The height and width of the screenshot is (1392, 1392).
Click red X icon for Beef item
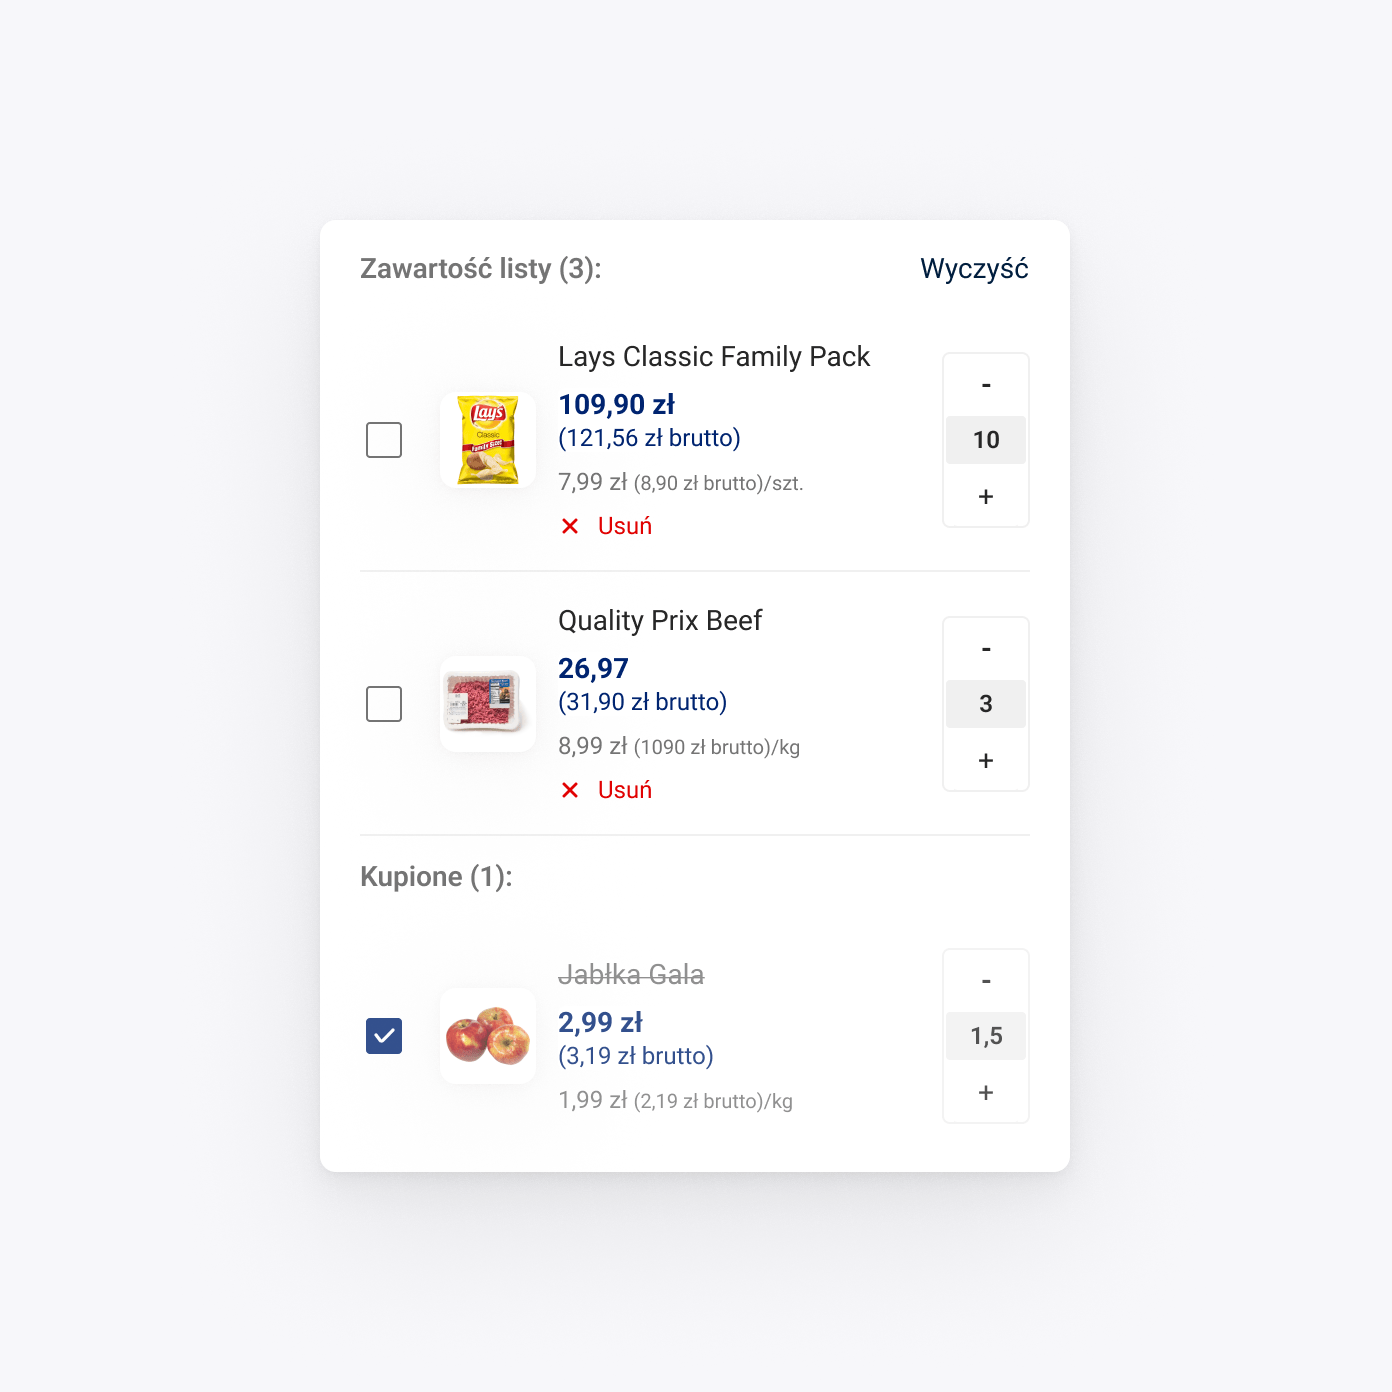[570, 790]
